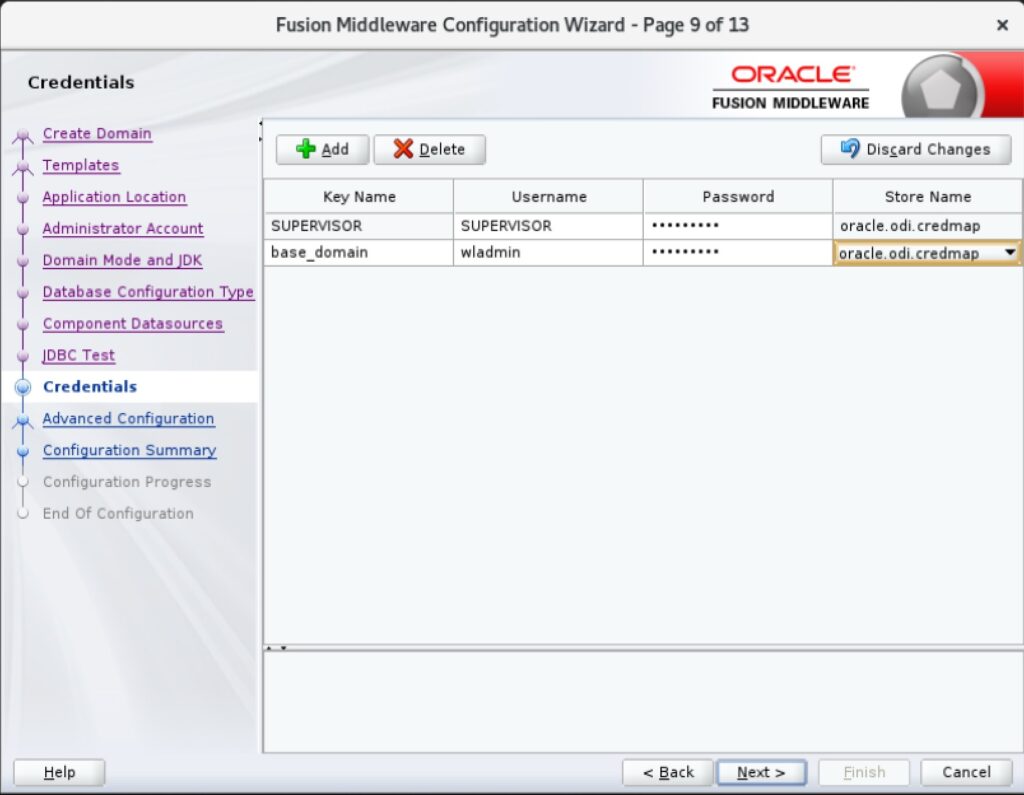This screenshot has width=1024, height=795.
Task: Close the Configuration Wizard window
Action: [1002, 25]
